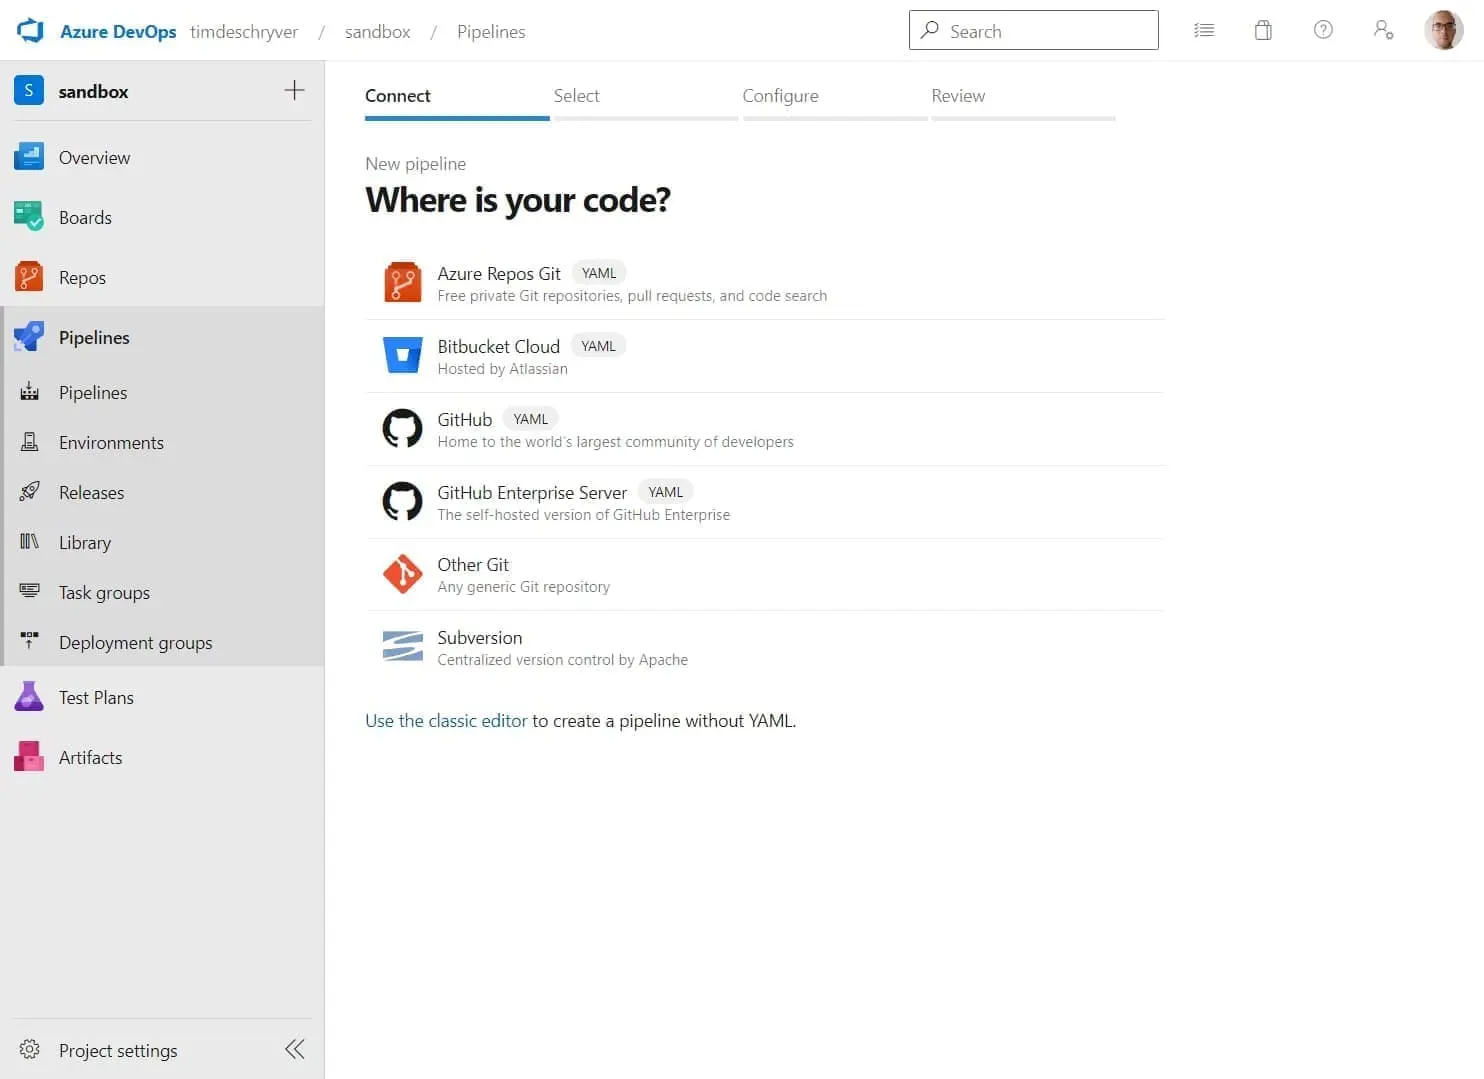Open the marketplace shopping bag icon

[x=1263, y=30]
